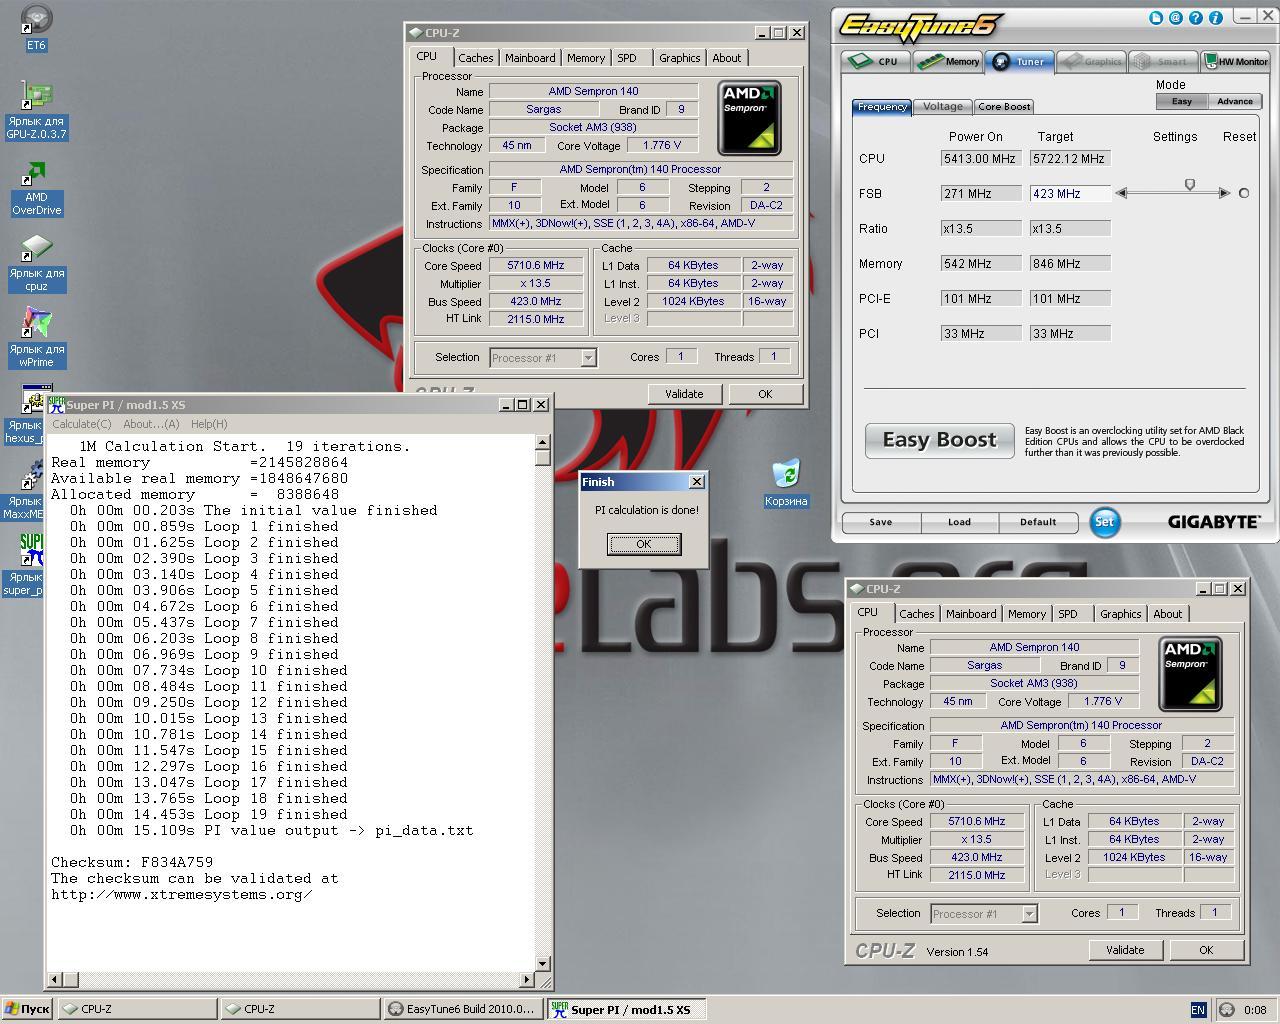Image resolution: width=1280 pixels, height=1024 pixels.
Task: Click the FSB slider left arrow
Action: [x=1122, y=193]
